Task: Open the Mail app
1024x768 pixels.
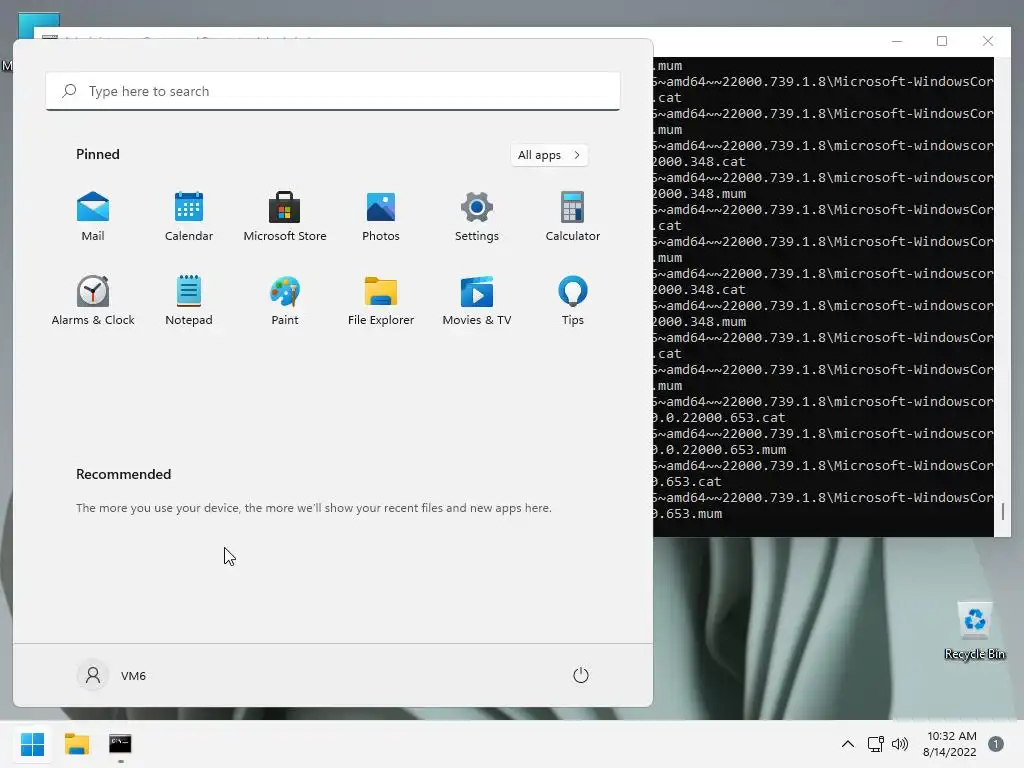Action: (x=93, y=216)
